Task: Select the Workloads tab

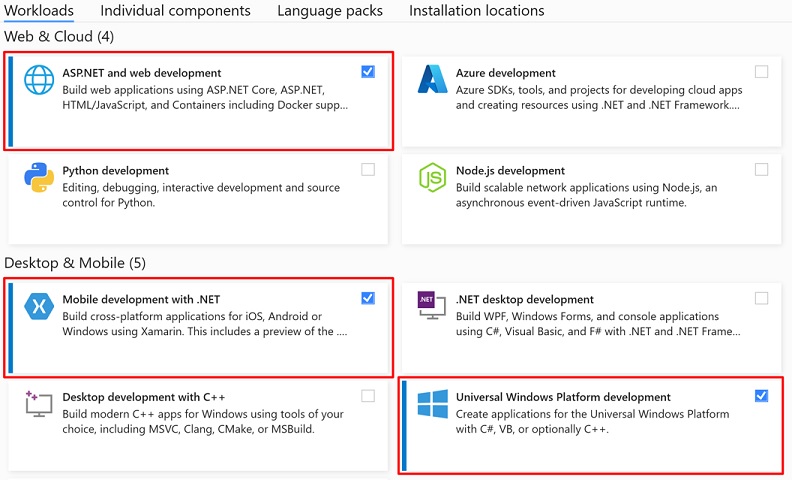Action: 39,11
